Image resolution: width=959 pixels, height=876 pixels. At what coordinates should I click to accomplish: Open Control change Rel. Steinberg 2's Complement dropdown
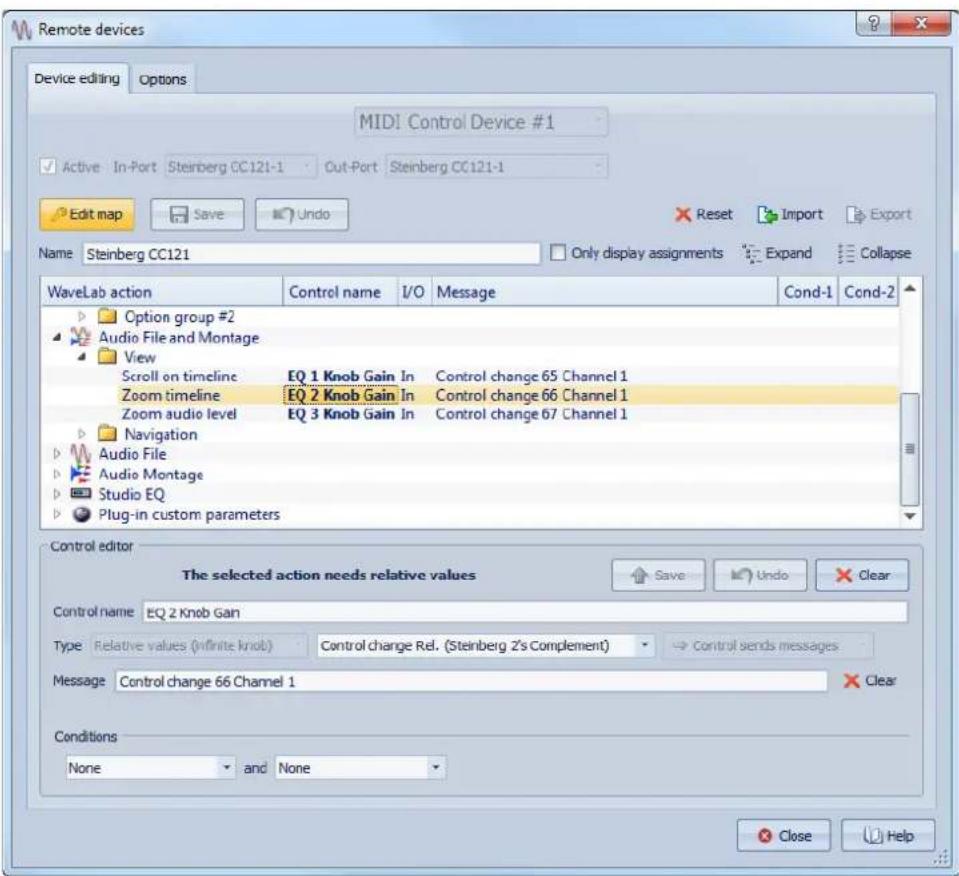[x=486, y=646]
